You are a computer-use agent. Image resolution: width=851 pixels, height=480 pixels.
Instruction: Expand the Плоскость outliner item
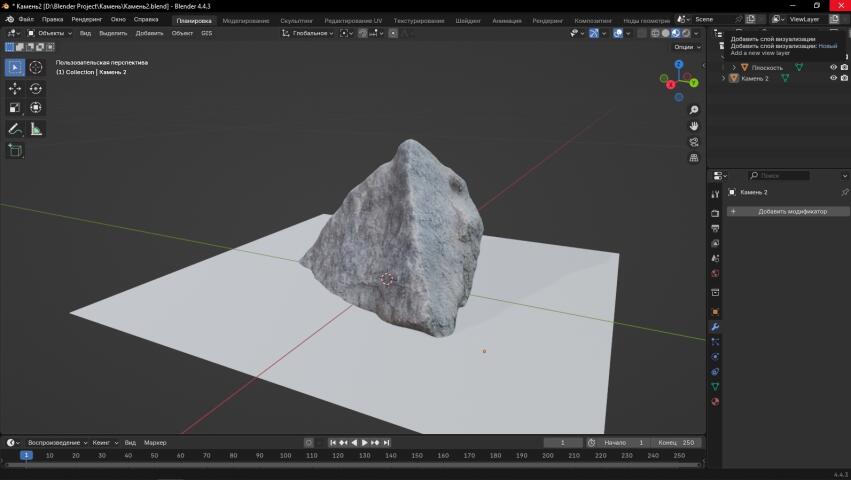tap(734, 67)
